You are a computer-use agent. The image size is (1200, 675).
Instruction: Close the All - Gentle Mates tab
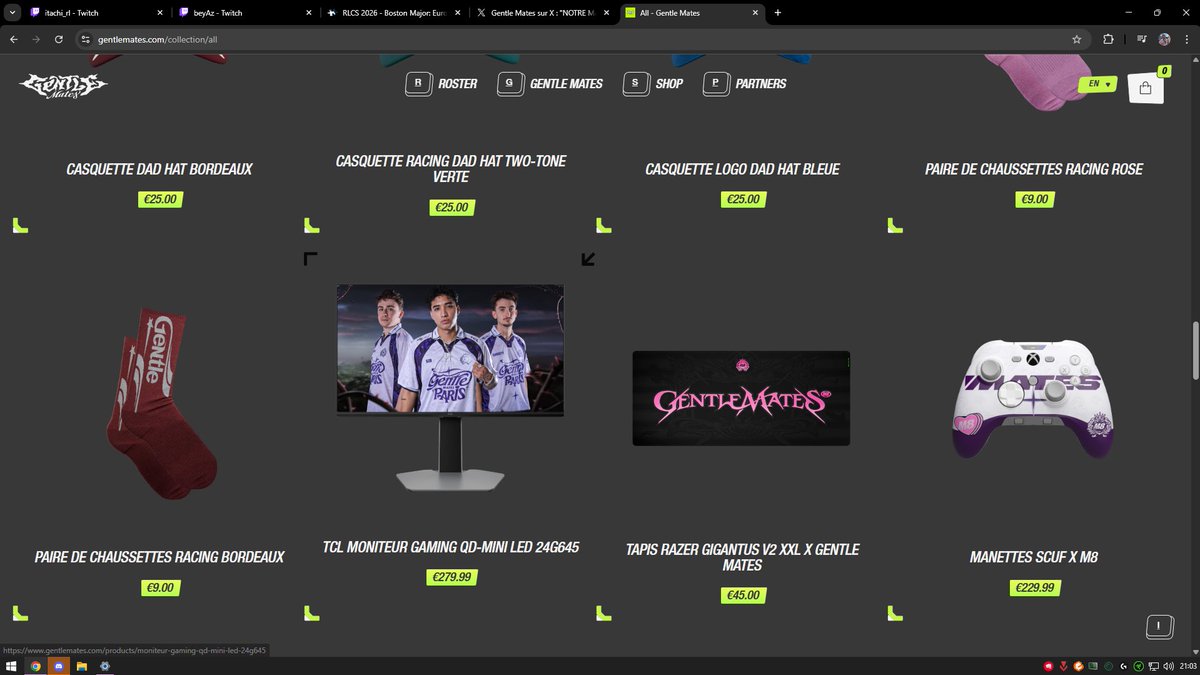point(753,13)
